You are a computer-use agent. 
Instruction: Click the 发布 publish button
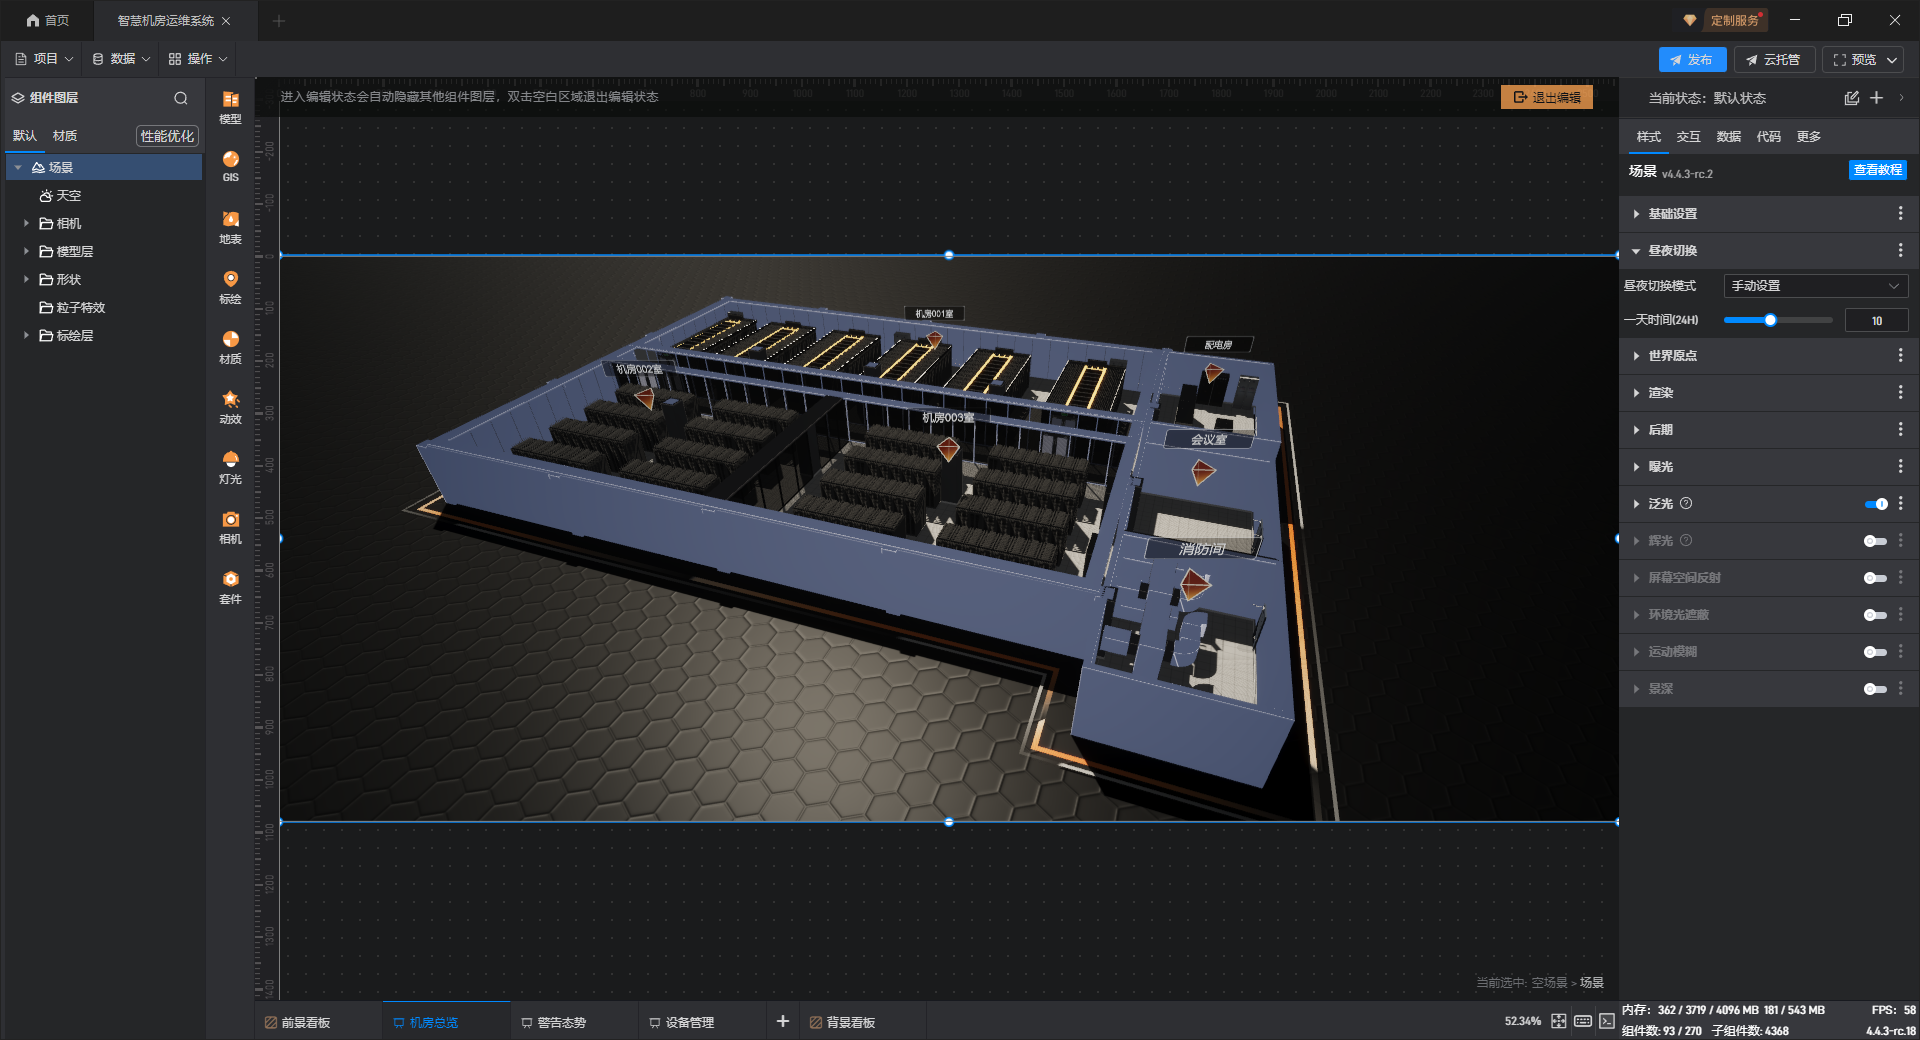[x=1691, y=60]
